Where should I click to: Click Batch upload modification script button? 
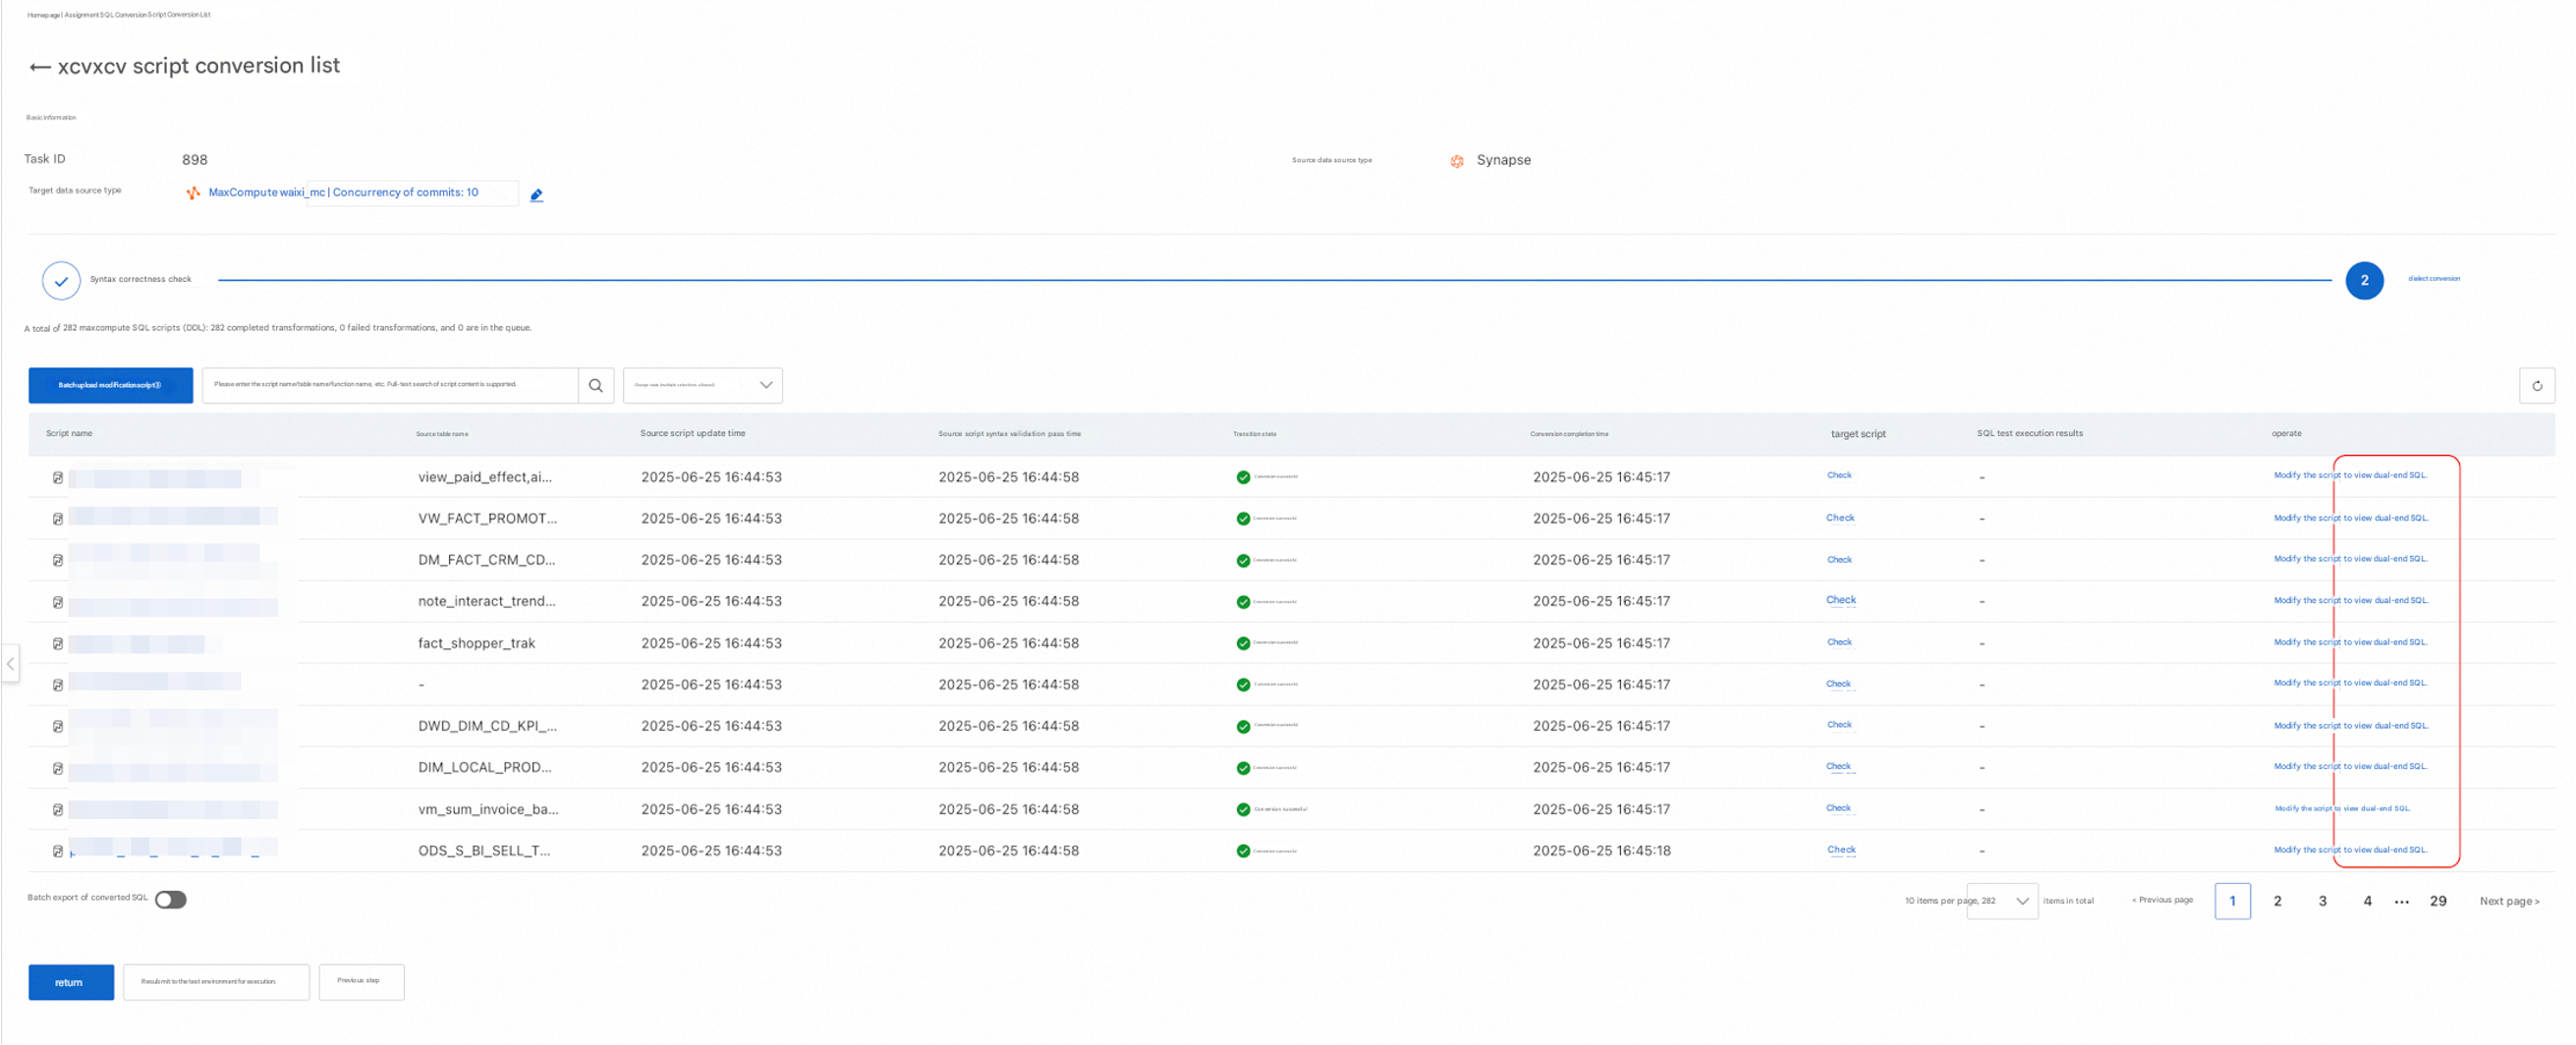click(110, 386)
